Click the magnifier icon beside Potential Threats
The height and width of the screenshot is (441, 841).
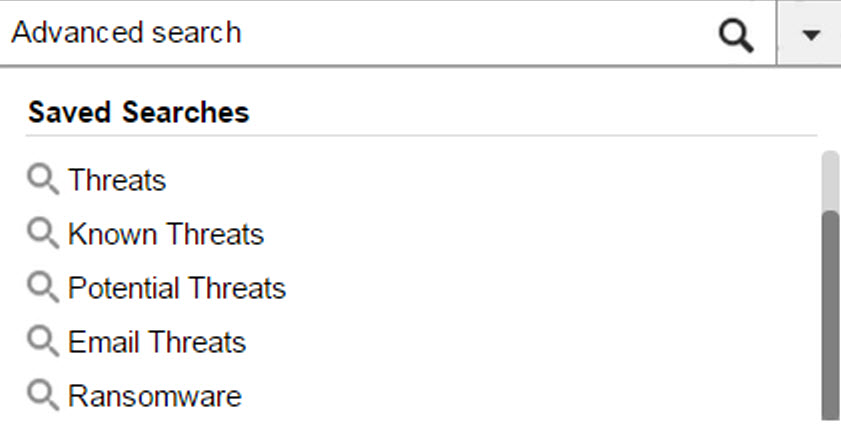[x=43, y=288]
